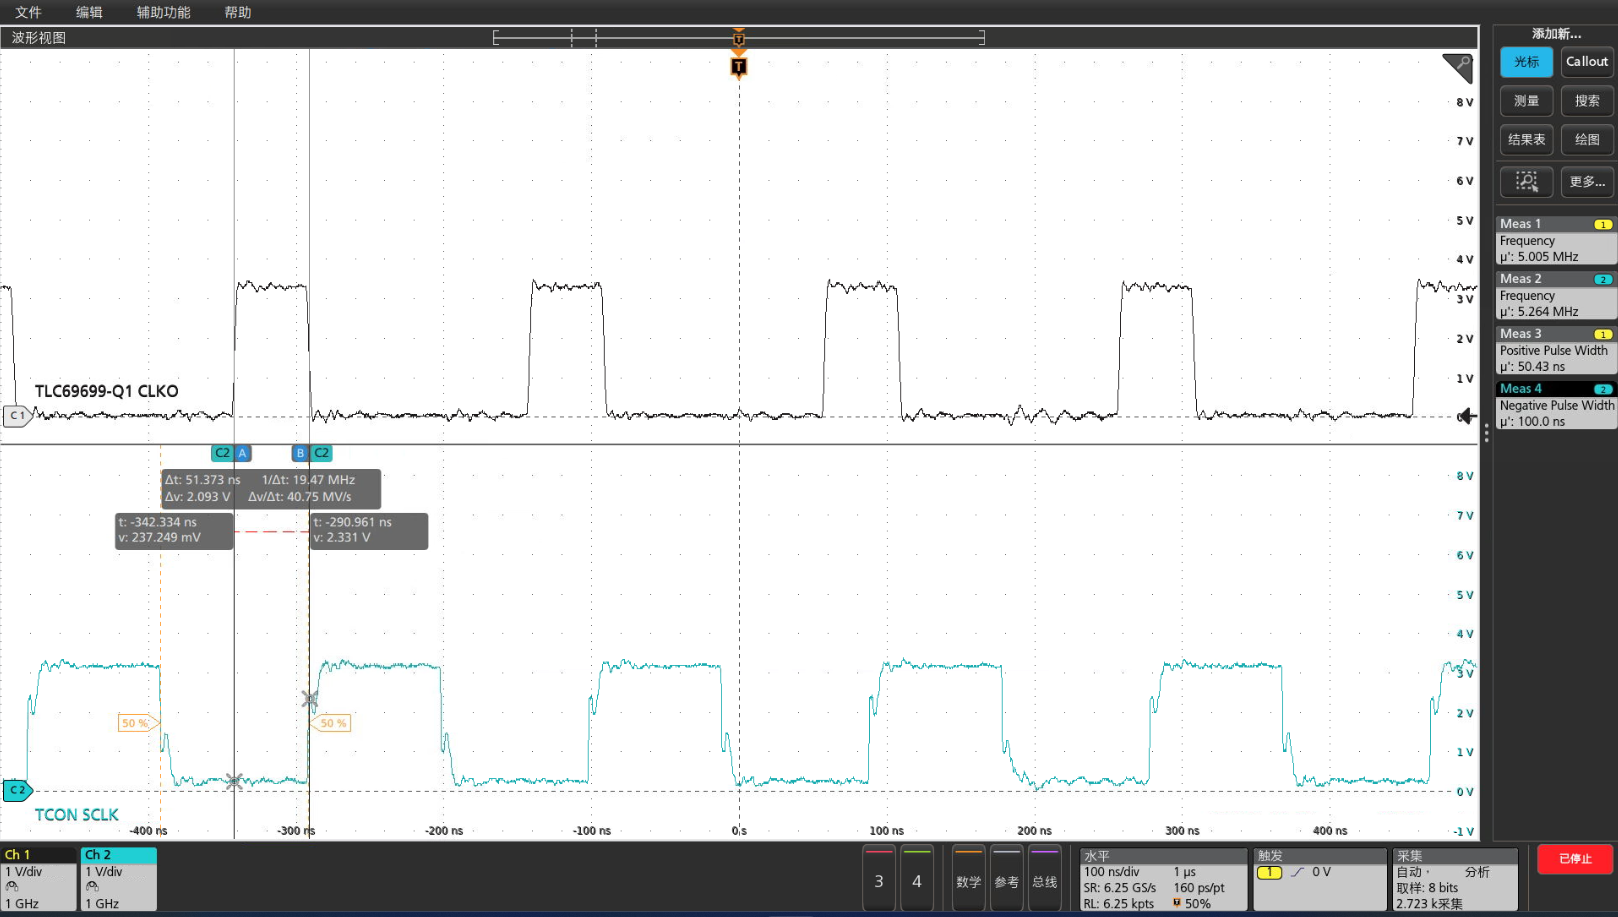The height and width of the screenshot is (917, 1618).
Task: Open the Trigger (触发) settings badge
Action: click(x=1319, y=880)
